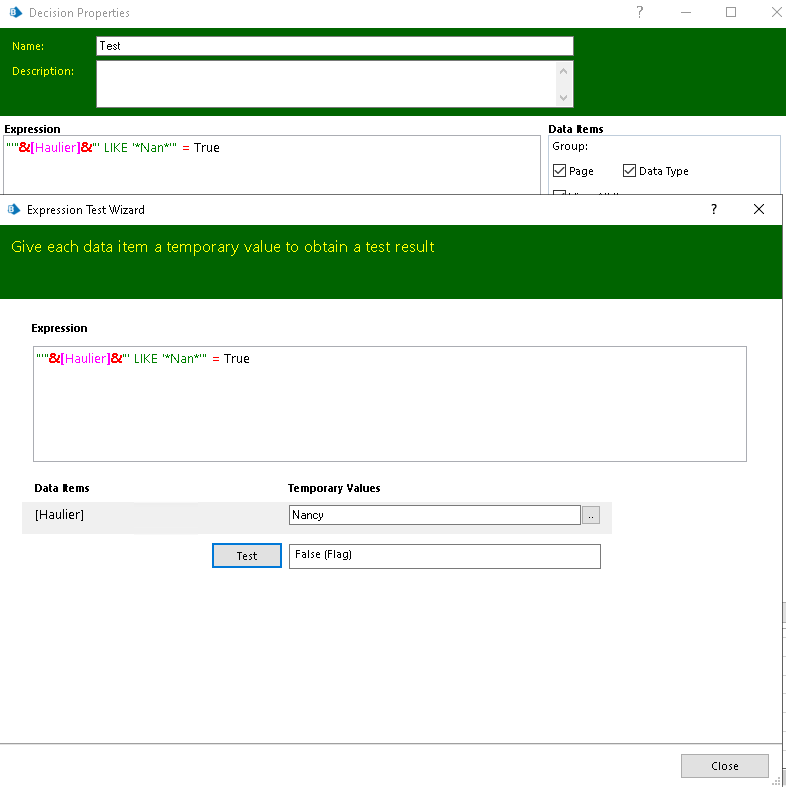Maximize the Decision Properties window
786x787 pixels.
[x=731, y=13]
